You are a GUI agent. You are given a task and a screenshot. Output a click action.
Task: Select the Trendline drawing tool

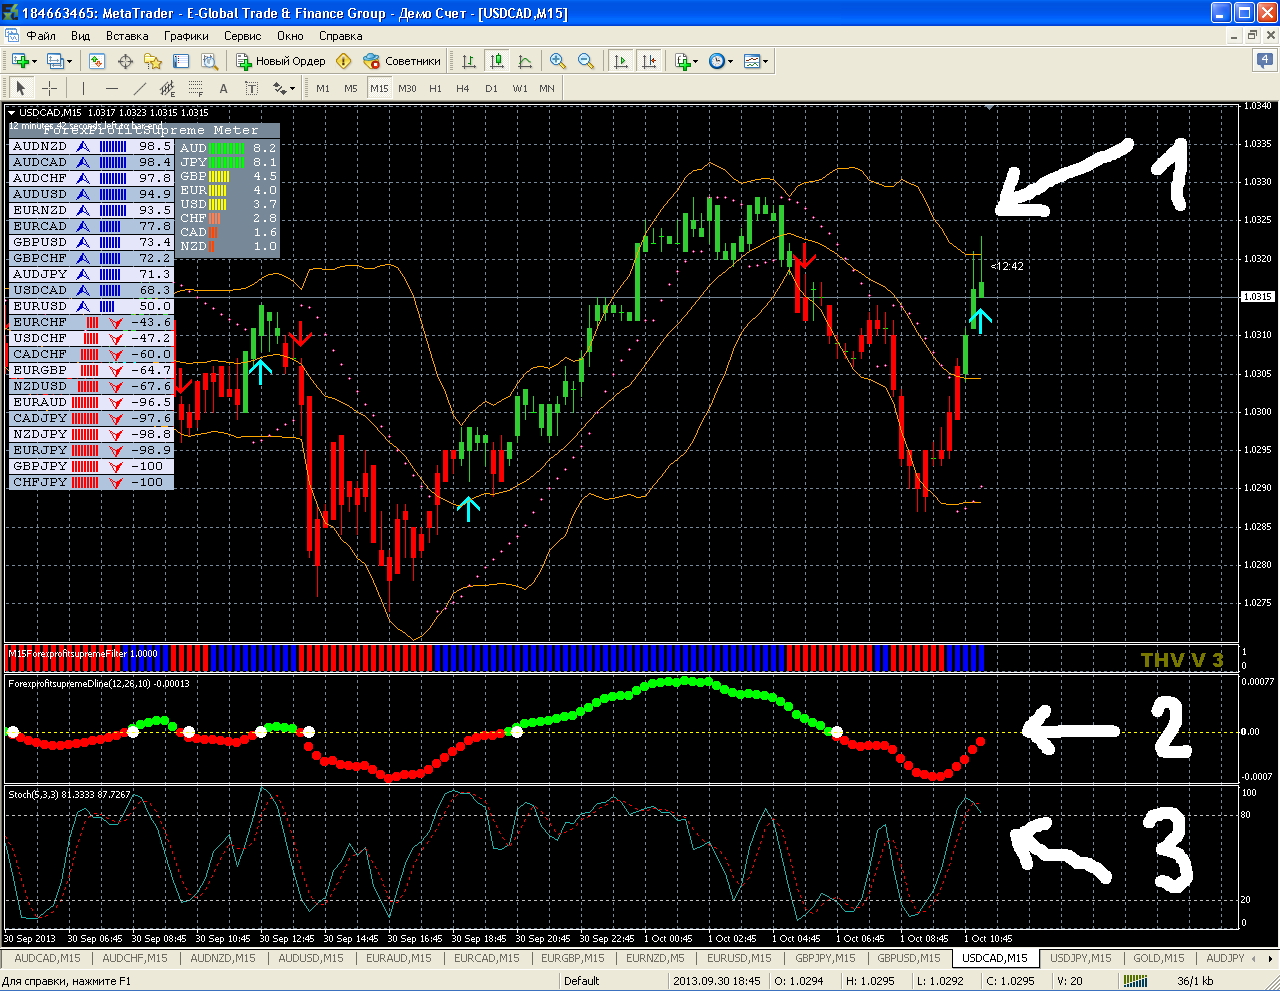139,88
